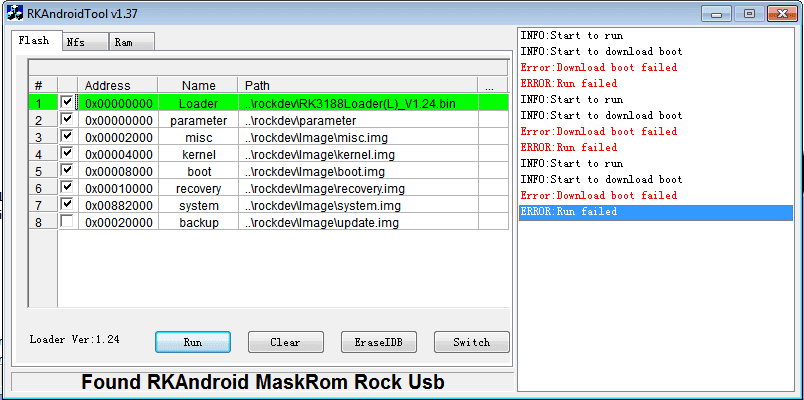This screenshot has width=804, height=400.
Task: Click the recovery name cell
Action: (198, 189)
